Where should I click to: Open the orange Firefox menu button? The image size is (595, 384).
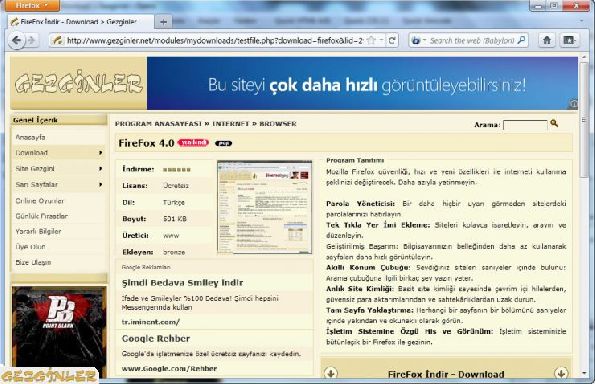(x=32, y=5)
